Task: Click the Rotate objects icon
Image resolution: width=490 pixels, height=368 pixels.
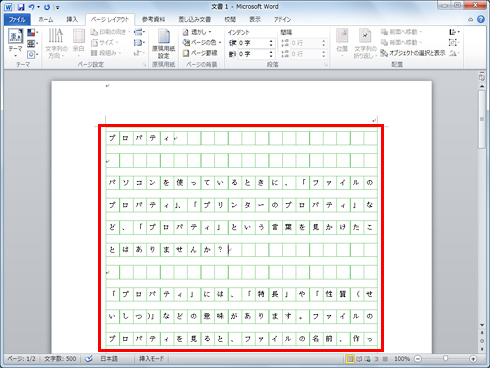Action: coord(454,53)
